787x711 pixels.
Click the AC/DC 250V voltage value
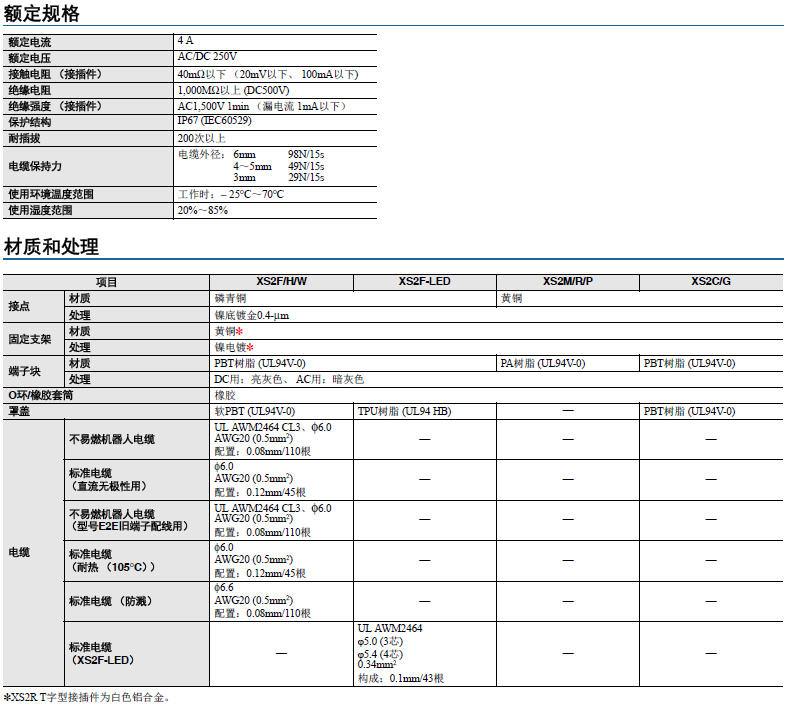(207, 57)
